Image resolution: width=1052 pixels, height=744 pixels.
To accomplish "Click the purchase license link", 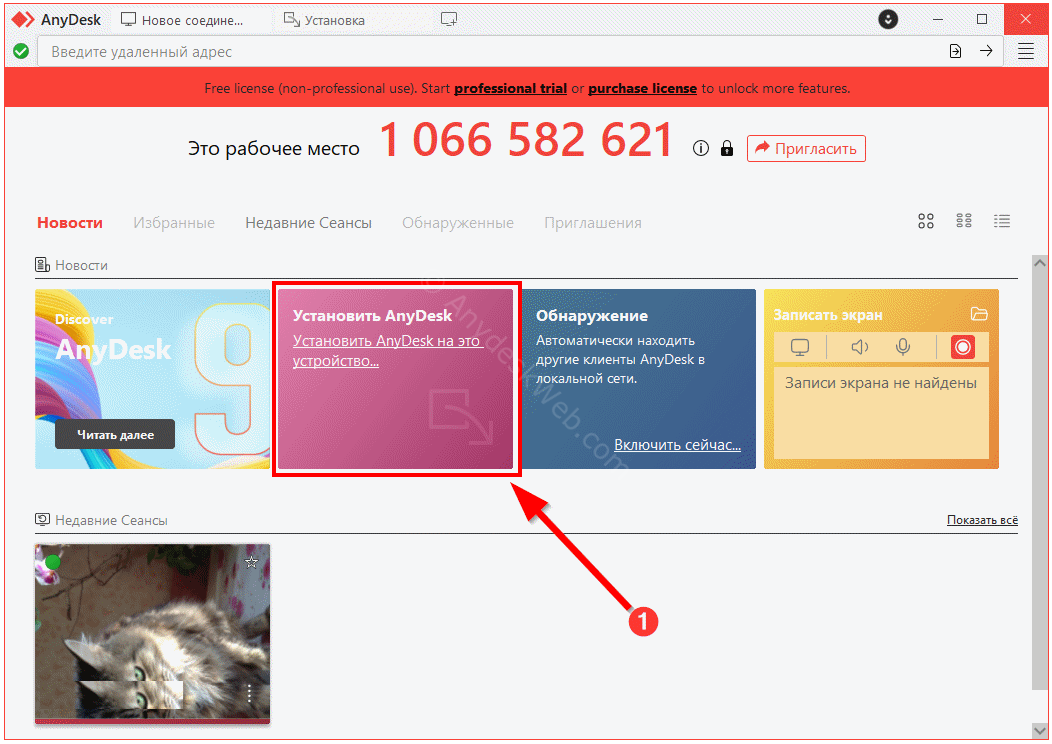I will coord(643,89).
